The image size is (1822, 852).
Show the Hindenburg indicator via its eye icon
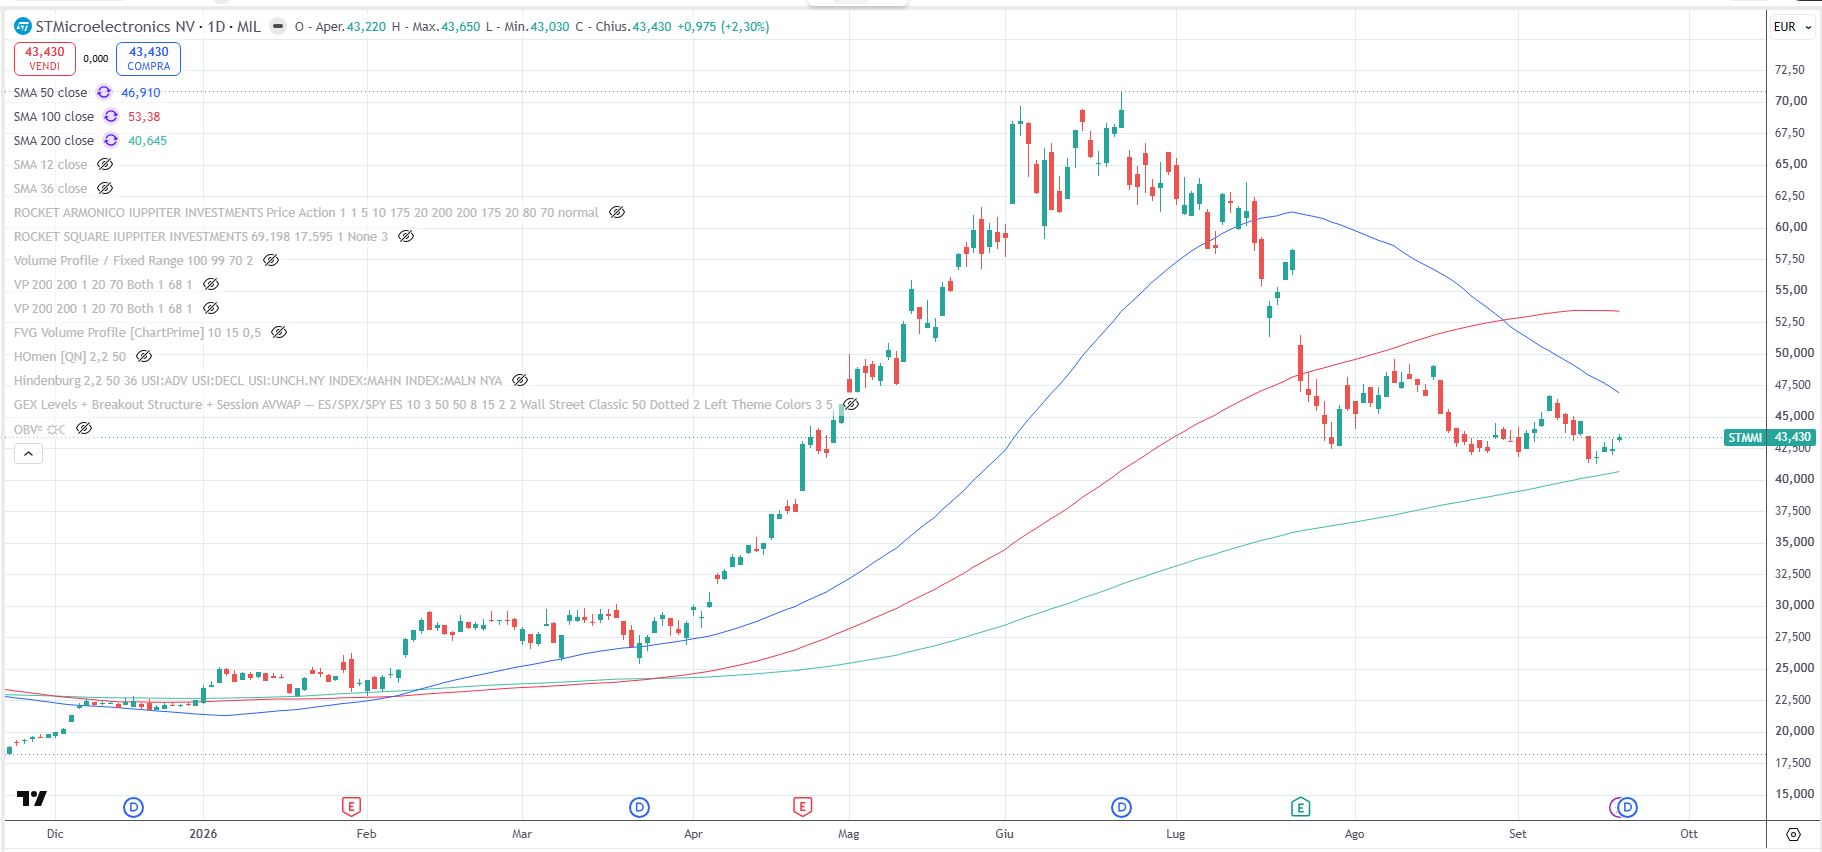click(520, 380)
